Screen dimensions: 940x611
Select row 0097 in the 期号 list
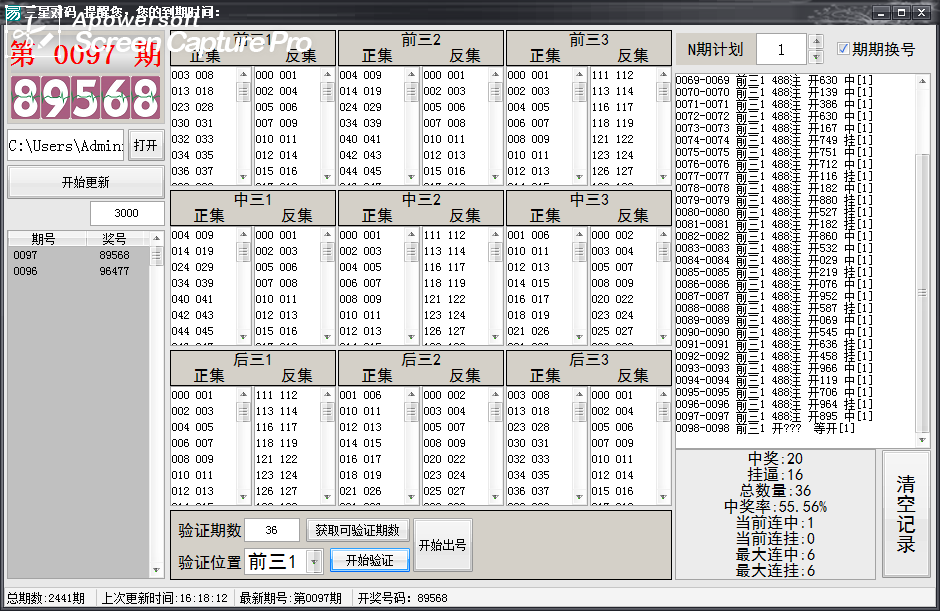tap(79, 255)
